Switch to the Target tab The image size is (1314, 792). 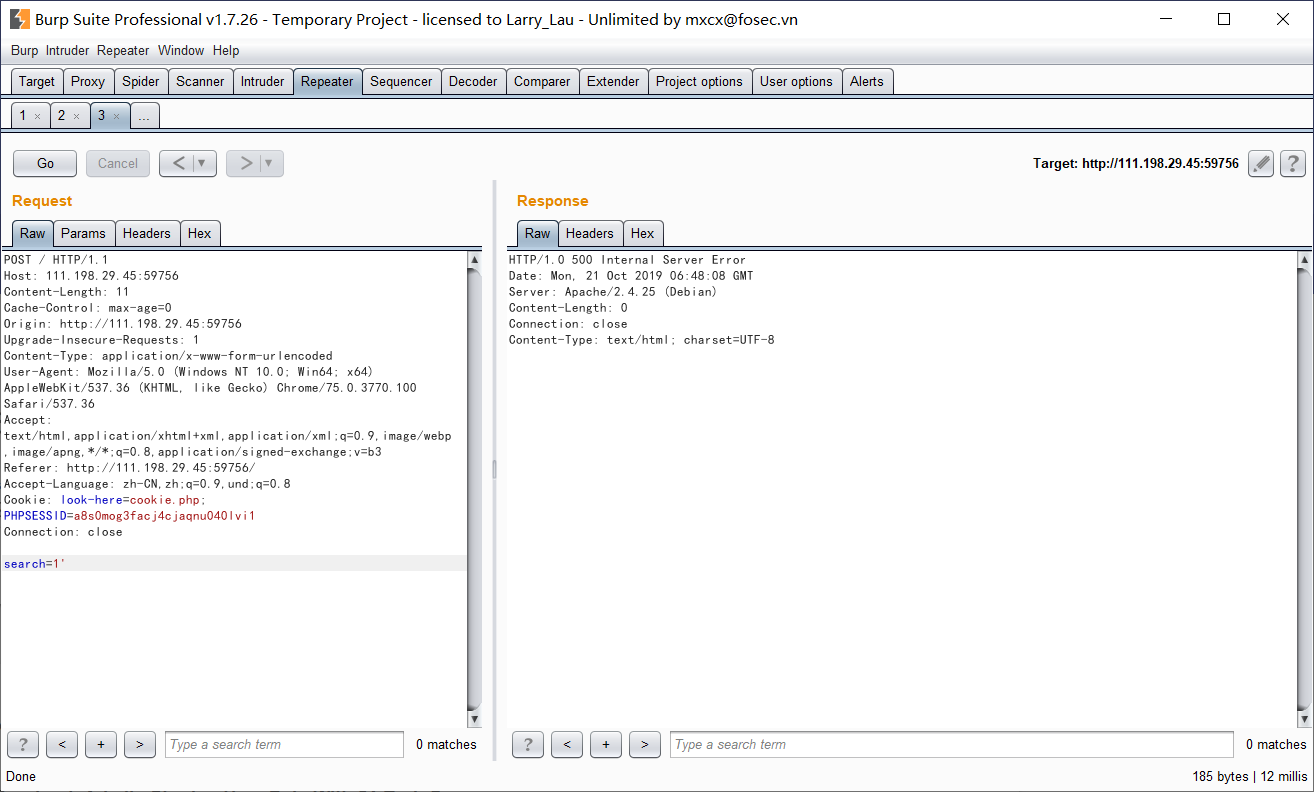37,82
